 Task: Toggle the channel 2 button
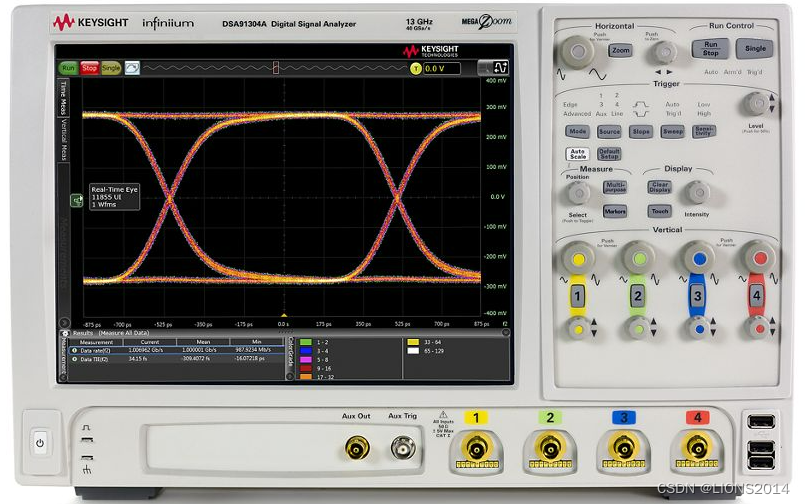click(x=638, y=296)
